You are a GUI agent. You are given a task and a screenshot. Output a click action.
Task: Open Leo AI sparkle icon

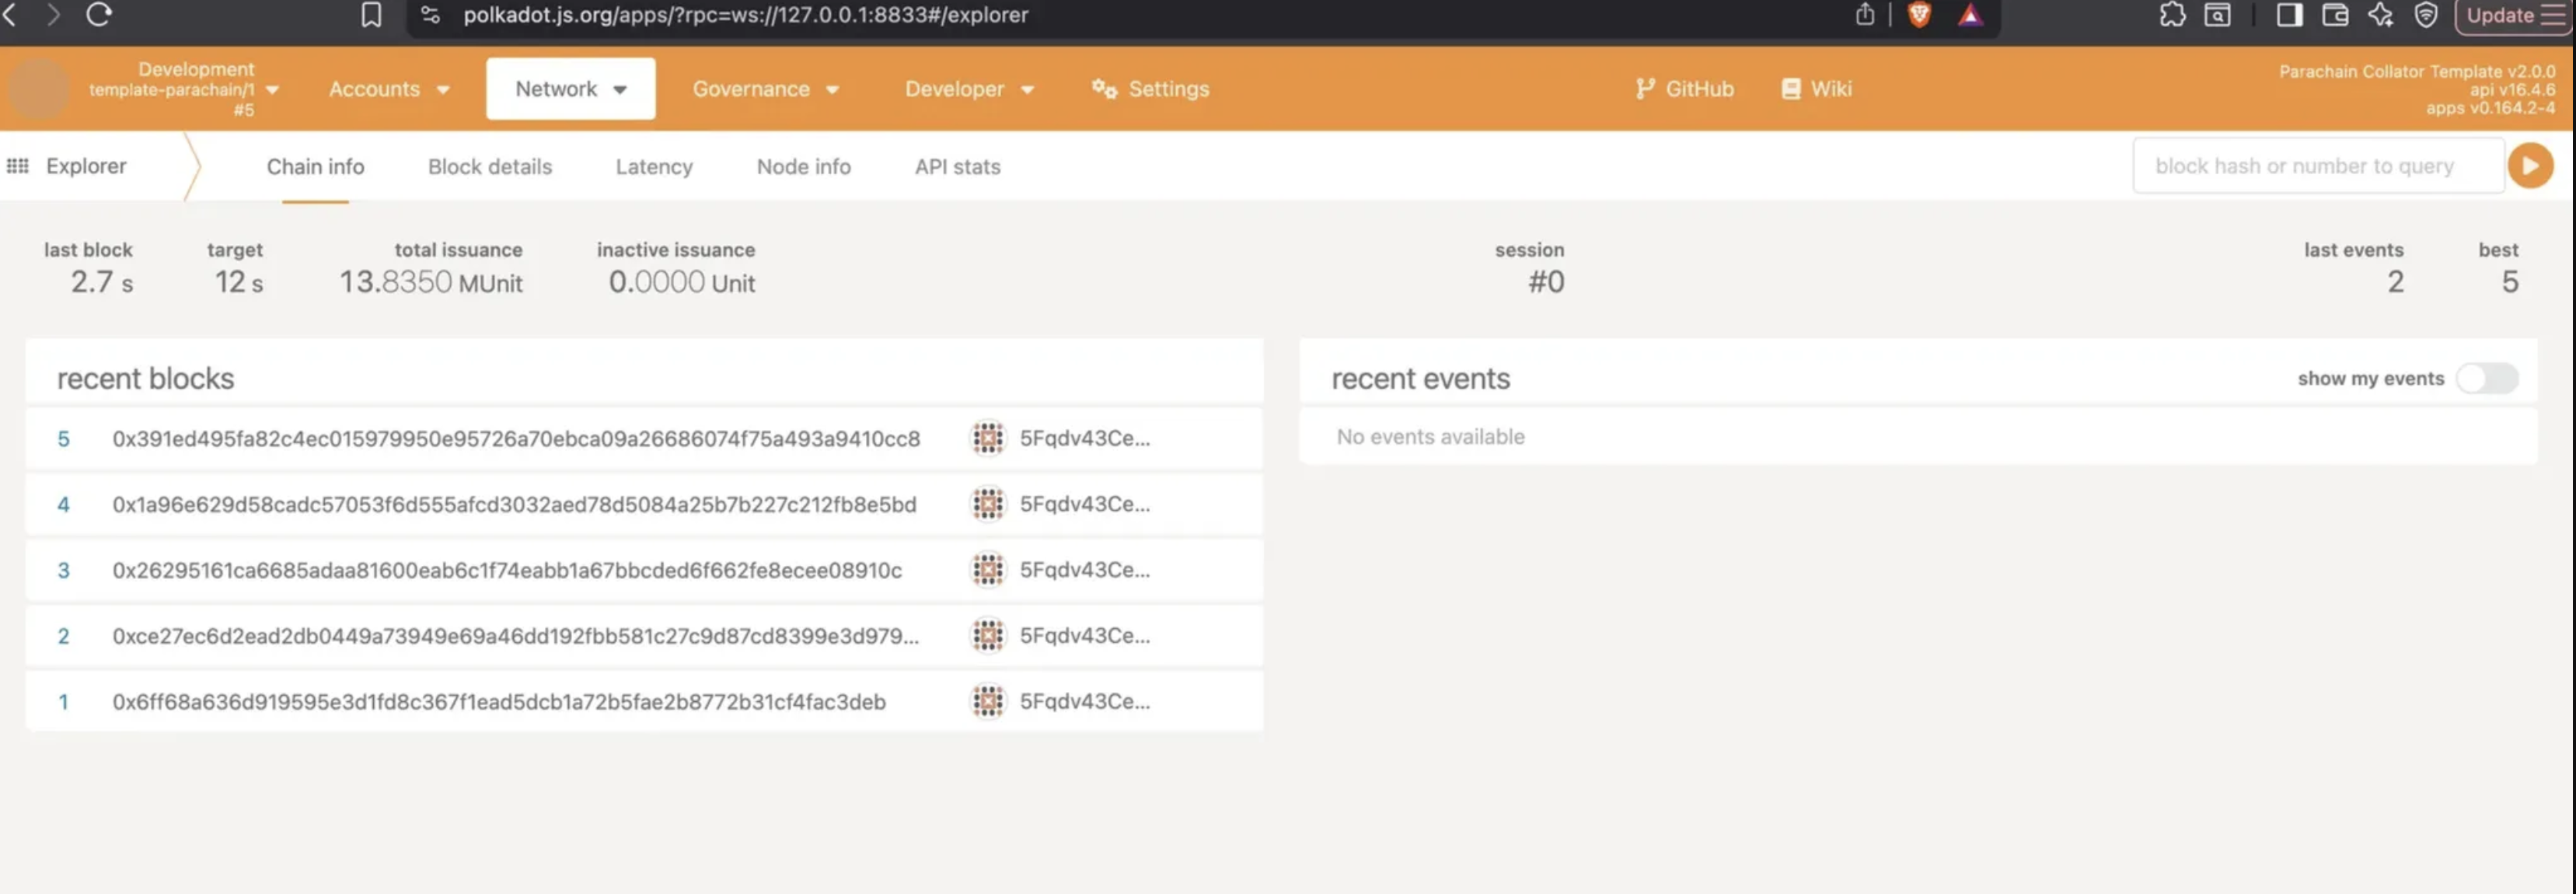[2381, 15]
